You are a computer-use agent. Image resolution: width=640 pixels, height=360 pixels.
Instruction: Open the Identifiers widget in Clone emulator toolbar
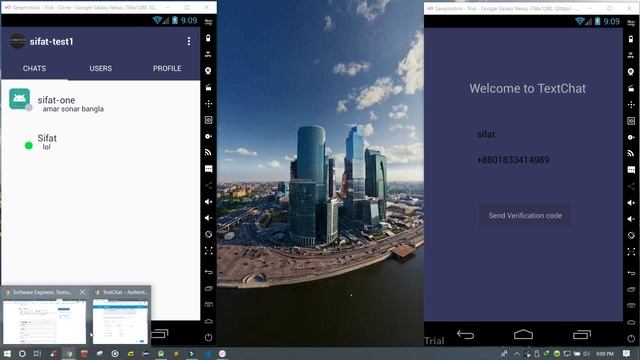208,120
